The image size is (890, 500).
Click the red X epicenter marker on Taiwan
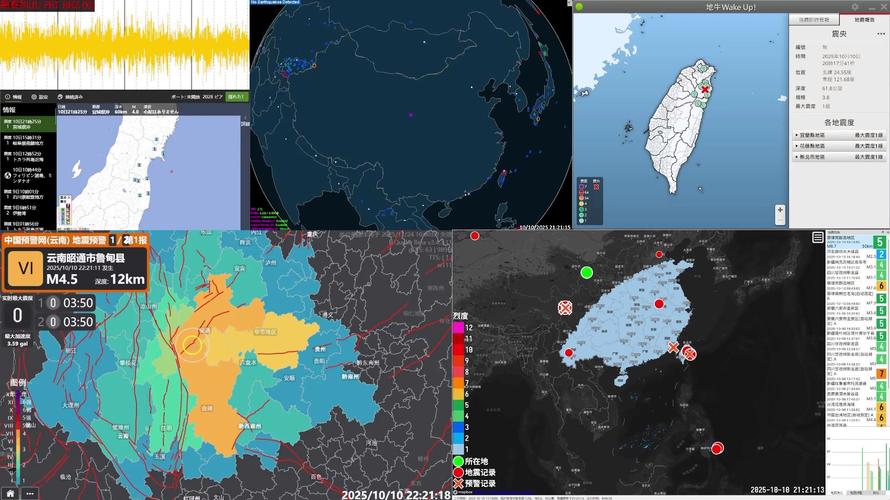coord(705,89)
